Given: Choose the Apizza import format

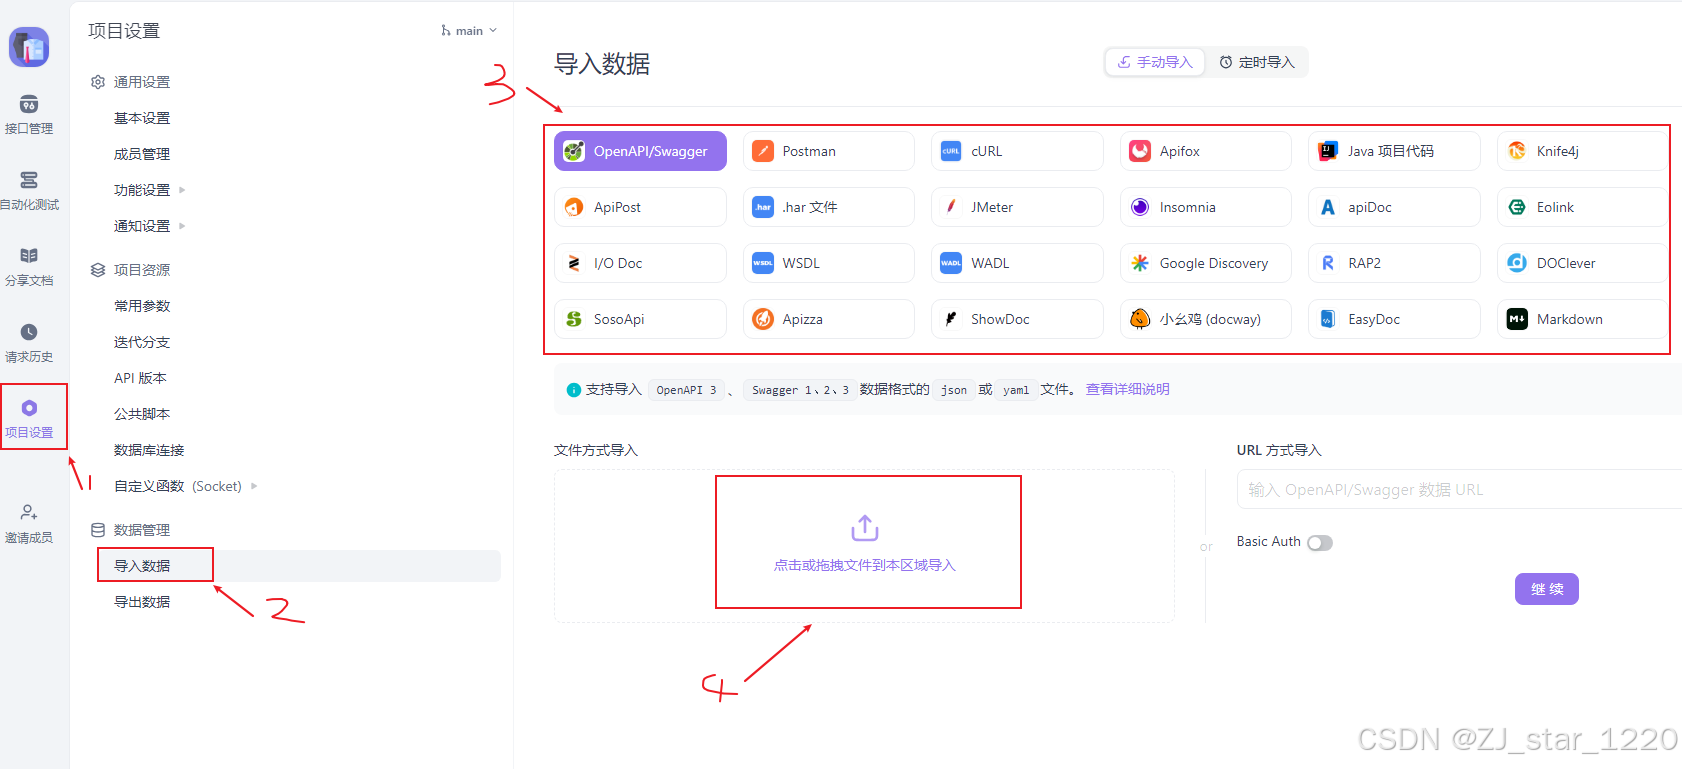Looking at the screenshot, I should [x=829, y=319].
